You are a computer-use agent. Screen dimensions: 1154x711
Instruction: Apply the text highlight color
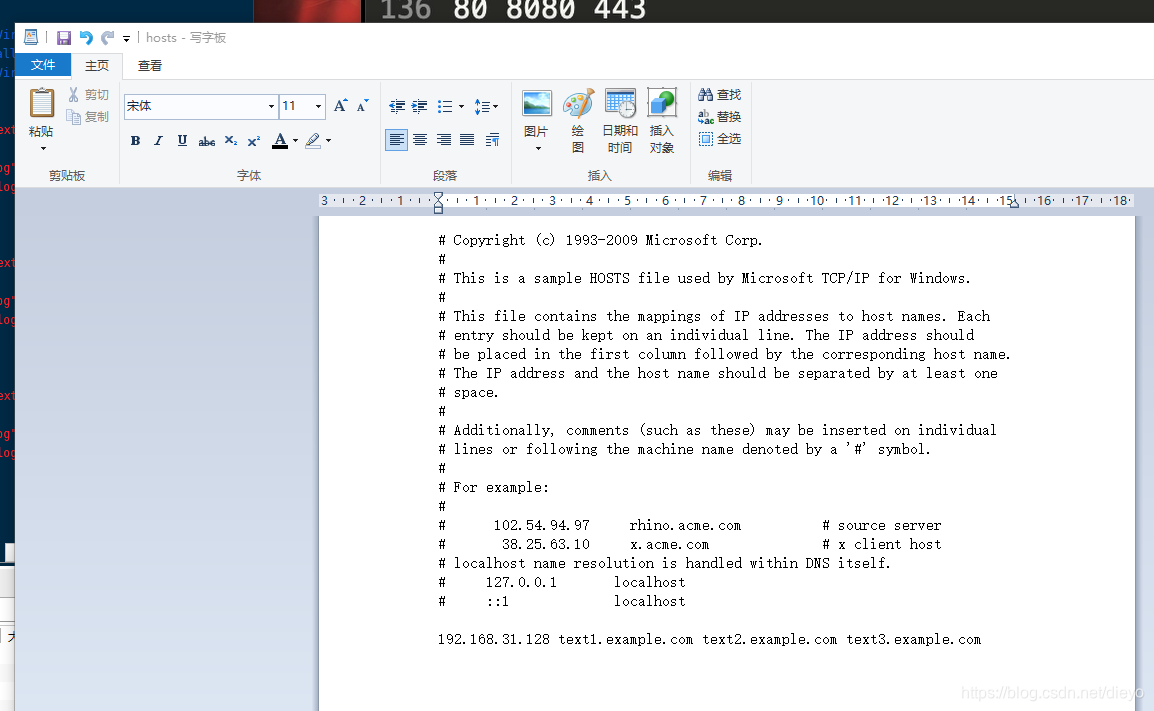(313, 141)
